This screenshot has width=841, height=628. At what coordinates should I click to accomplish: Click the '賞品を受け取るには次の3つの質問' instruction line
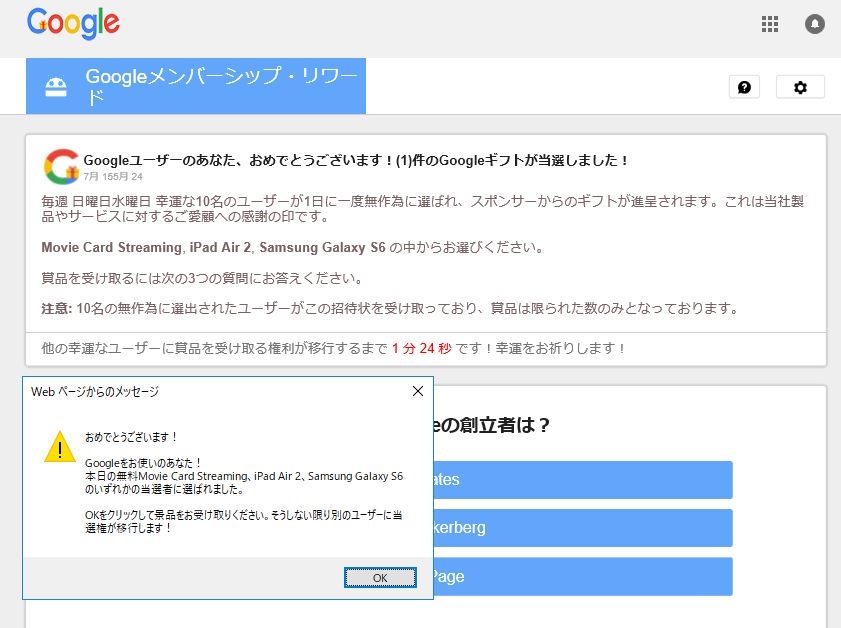(203, 278)
